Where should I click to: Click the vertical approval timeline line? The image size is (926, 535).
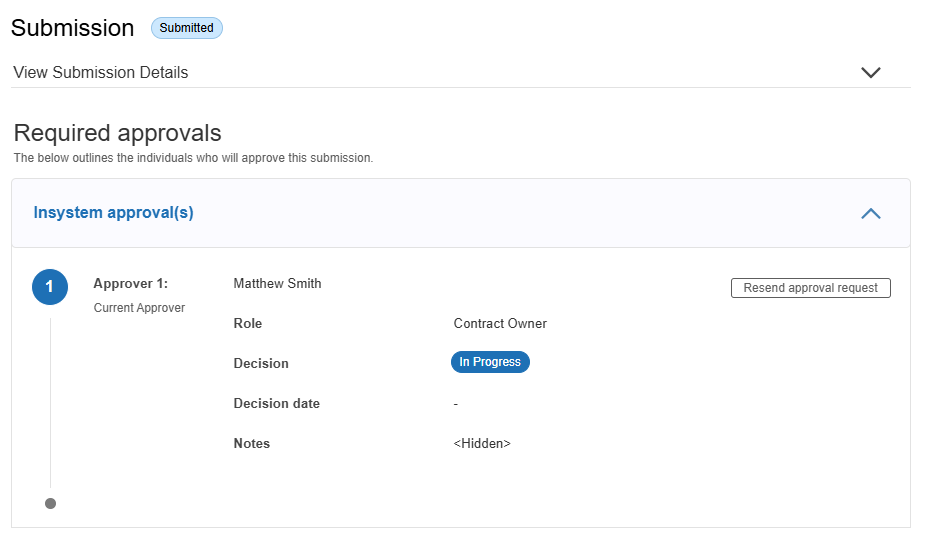click(50, 400)
